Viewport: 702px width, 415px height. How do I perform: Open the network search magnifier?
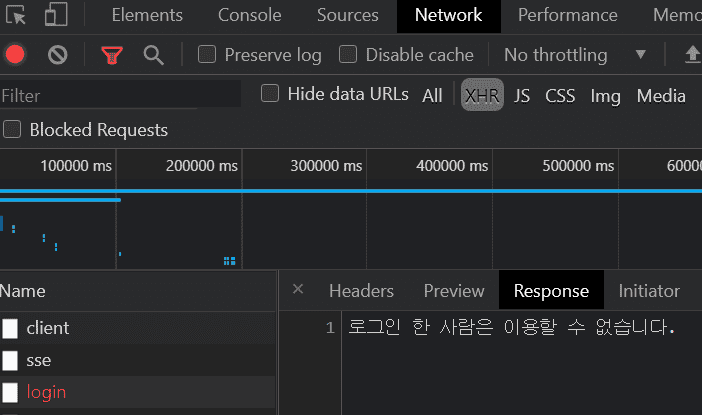tap(153, 55)
